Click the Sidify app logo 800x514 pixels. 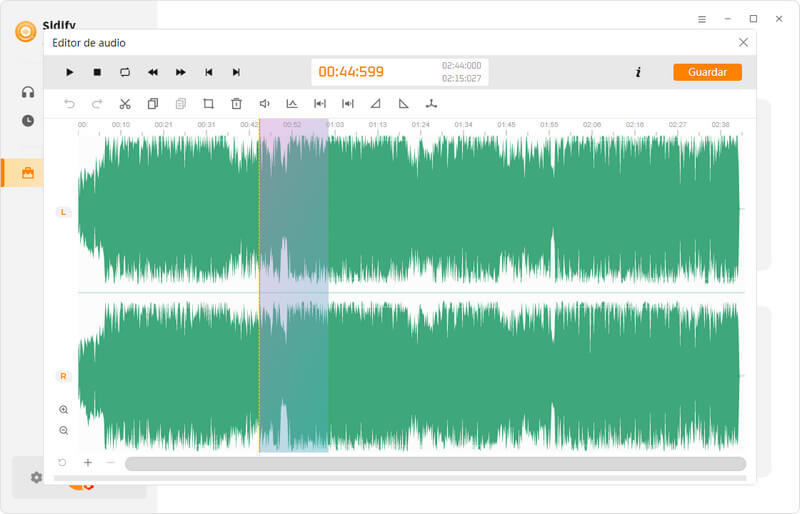tap(26, 31)
